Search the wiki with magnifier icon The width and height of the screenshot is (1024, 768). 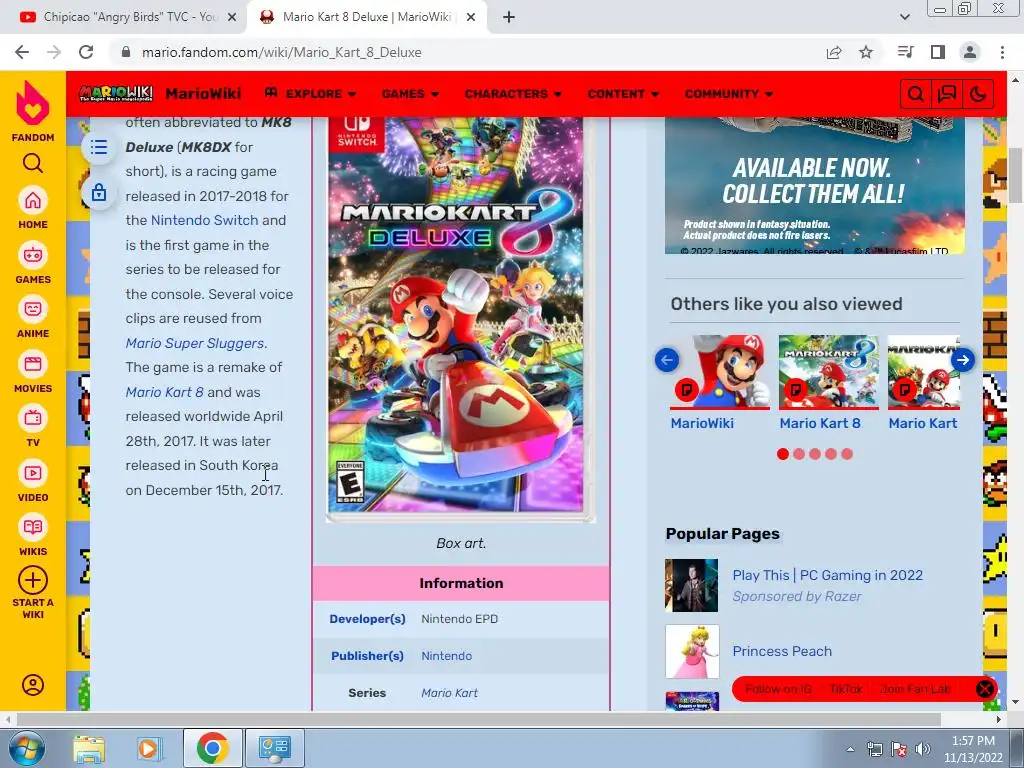(x=916, y=94)
